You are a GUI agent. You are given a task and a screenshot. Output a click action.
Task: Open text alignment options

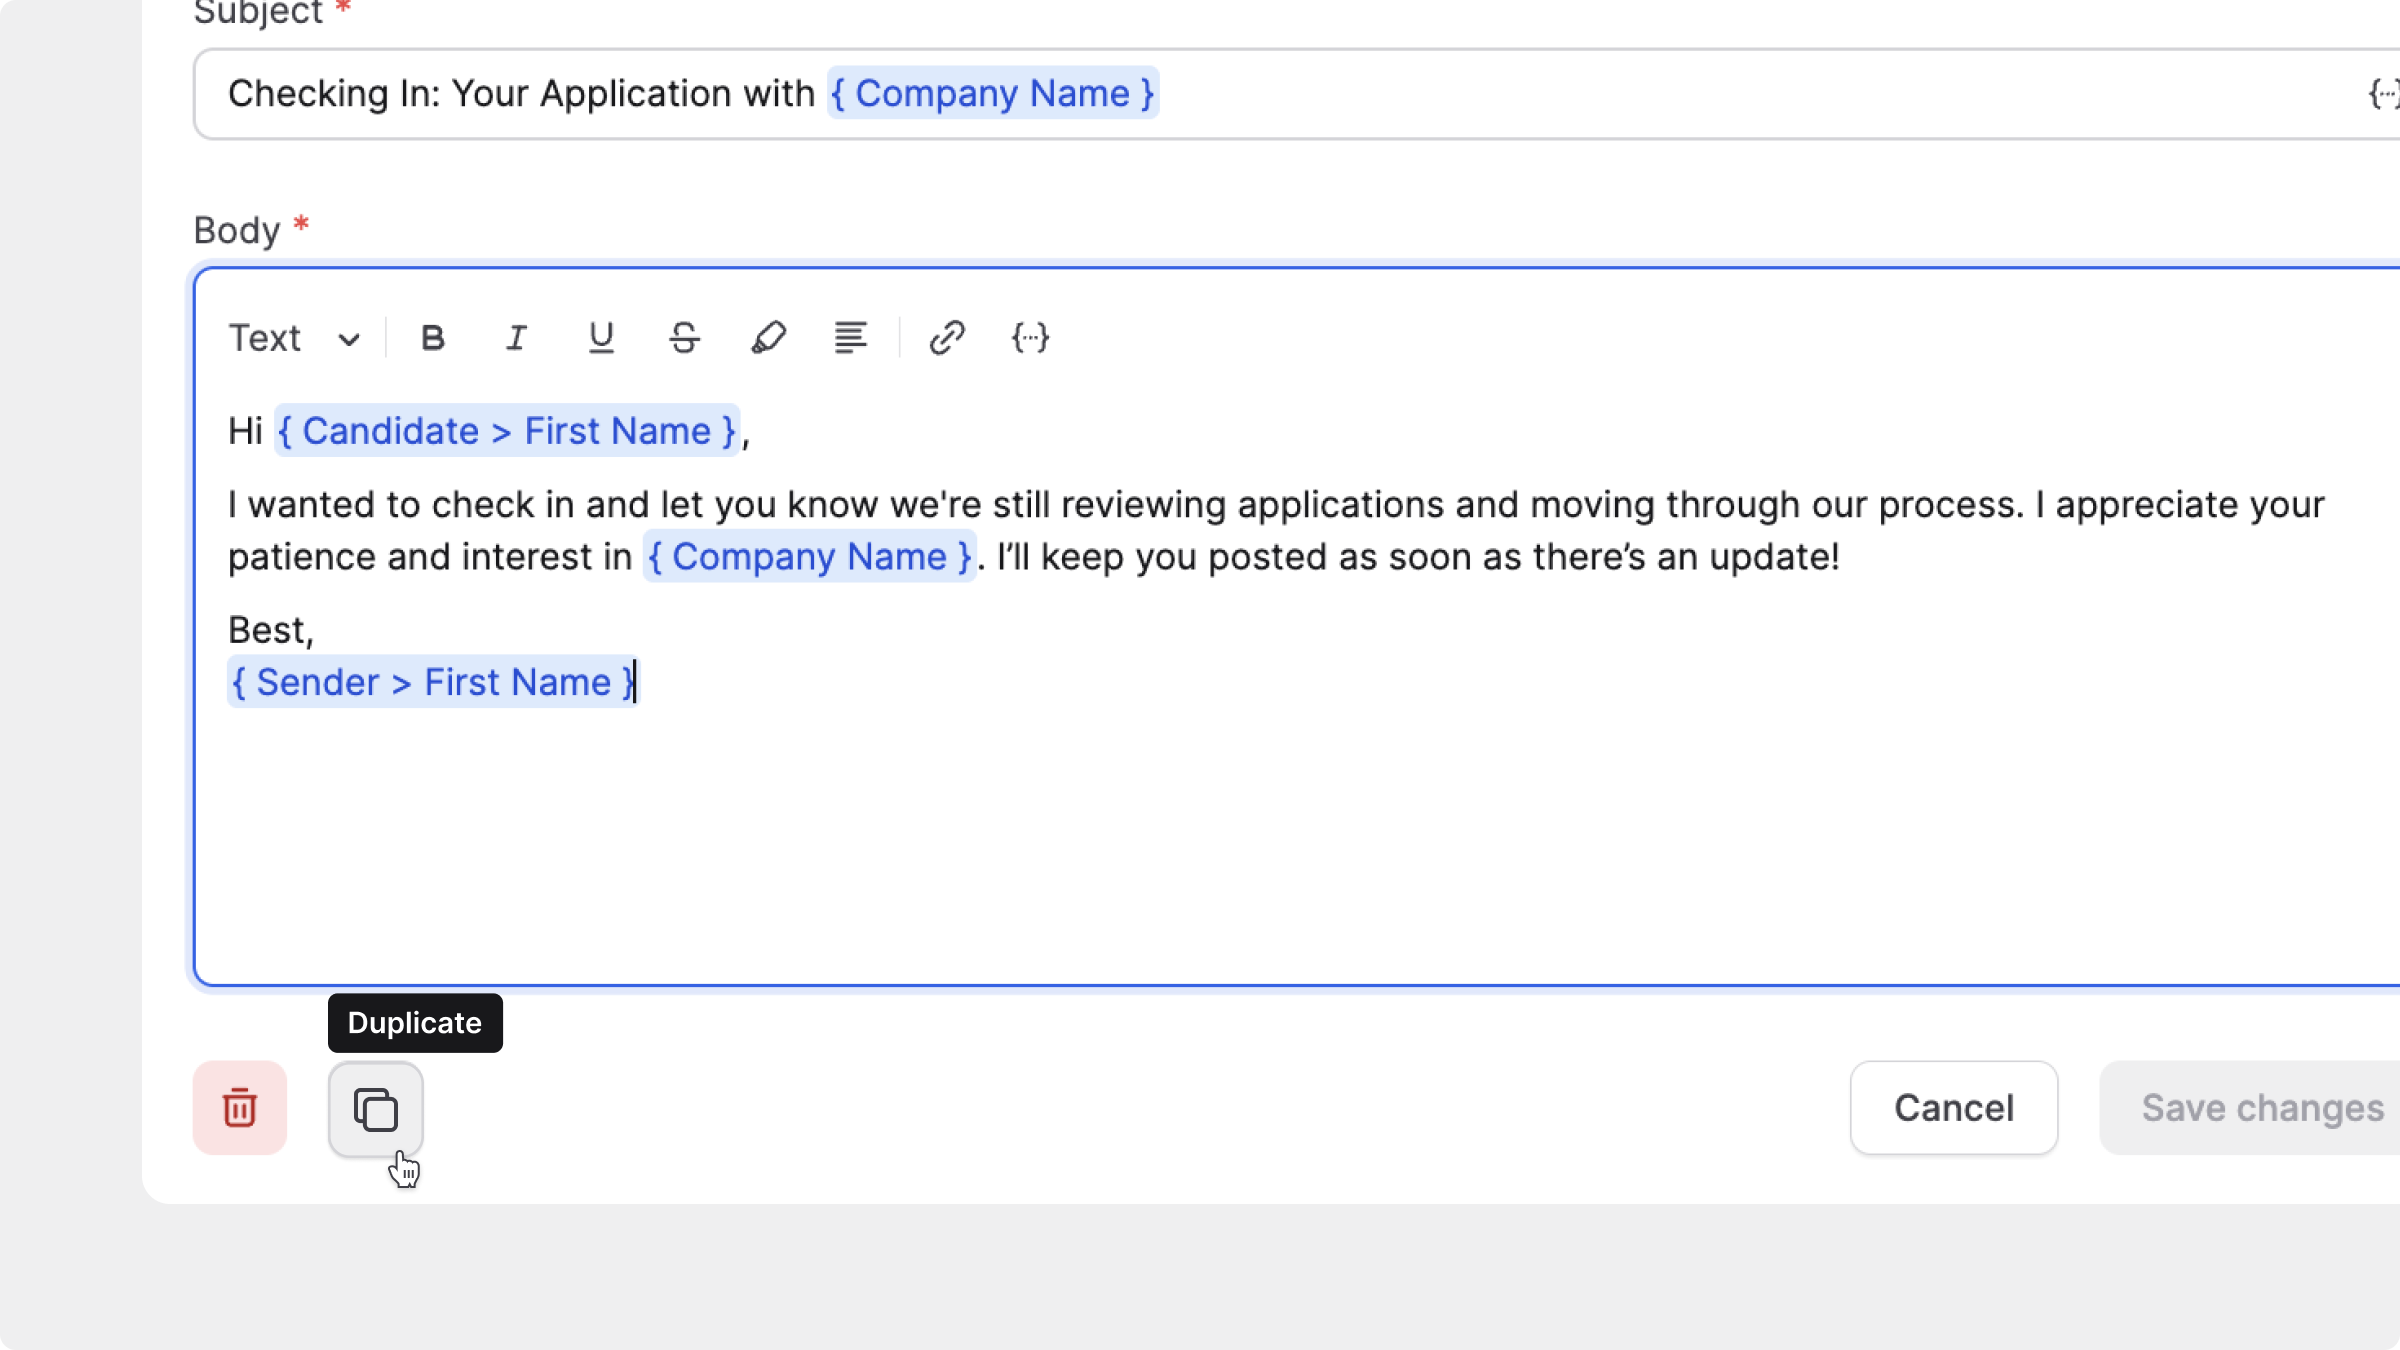(850, 338)
